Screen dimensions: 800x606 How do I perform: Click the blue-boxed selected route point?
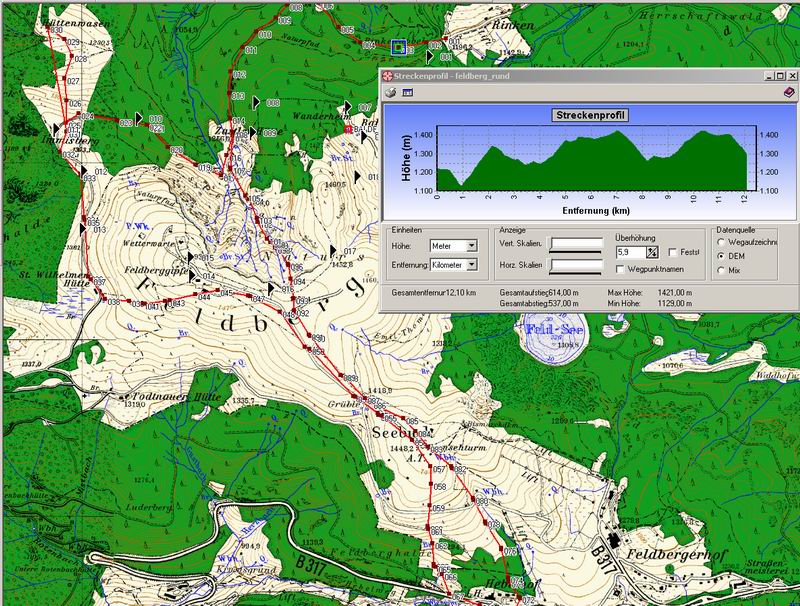399,47
